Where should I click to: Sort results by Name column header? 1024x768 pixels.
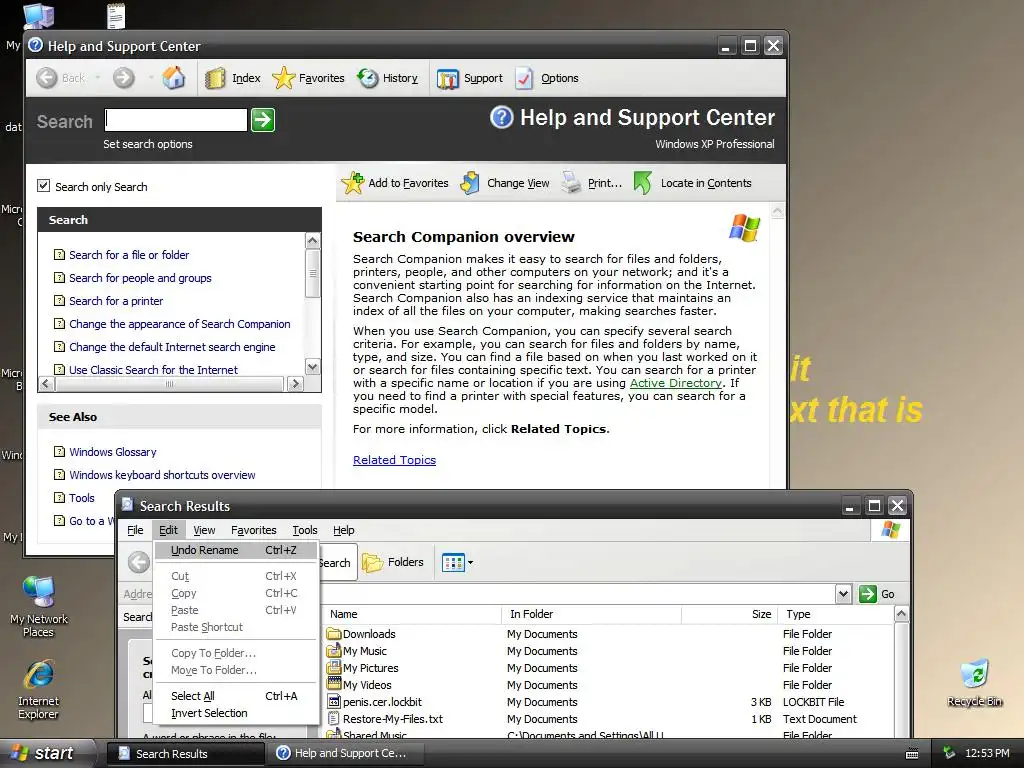[x=413, y=614]
